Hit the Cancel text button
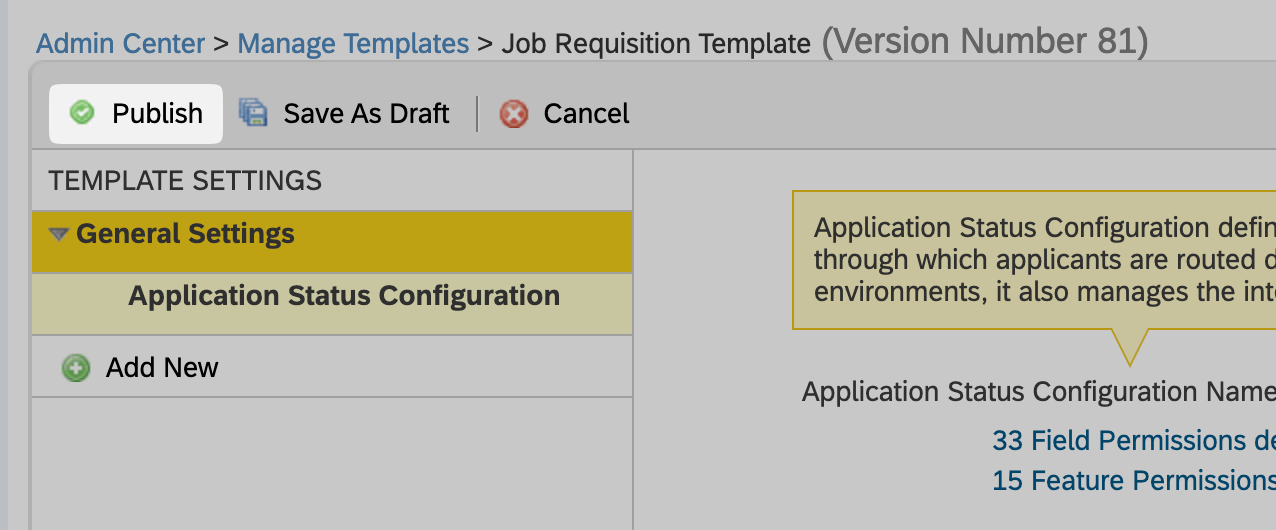This screenshot has height=530, width=1276. 586,114
